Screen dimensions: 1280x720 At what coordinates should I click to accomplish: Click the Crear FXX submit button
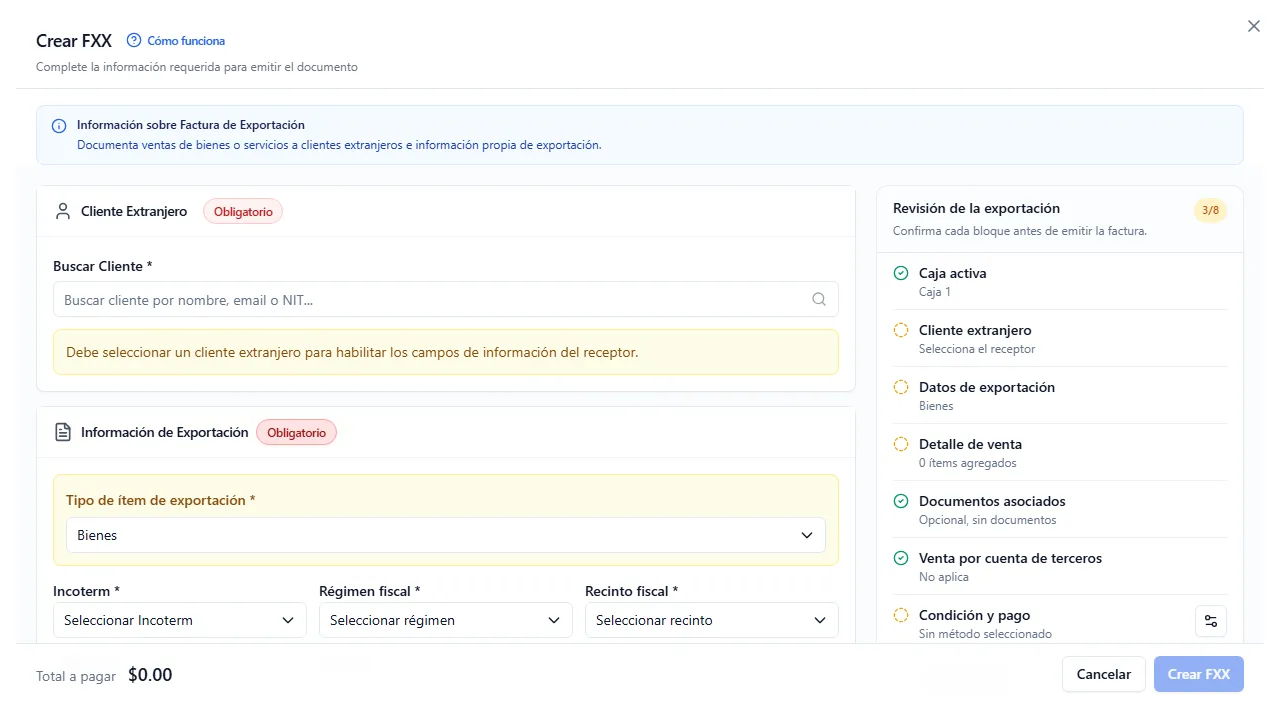[1199, 674]
